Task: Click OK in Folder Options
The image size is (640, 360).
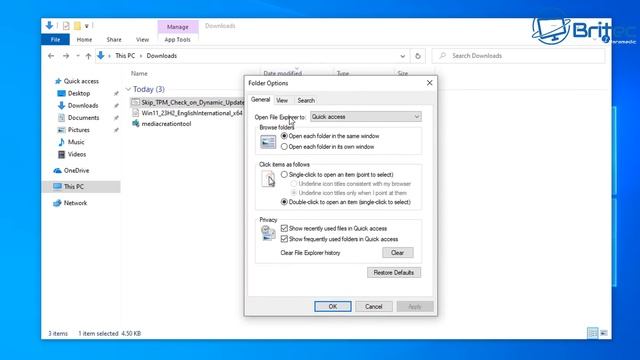Action: pos(333,307)
